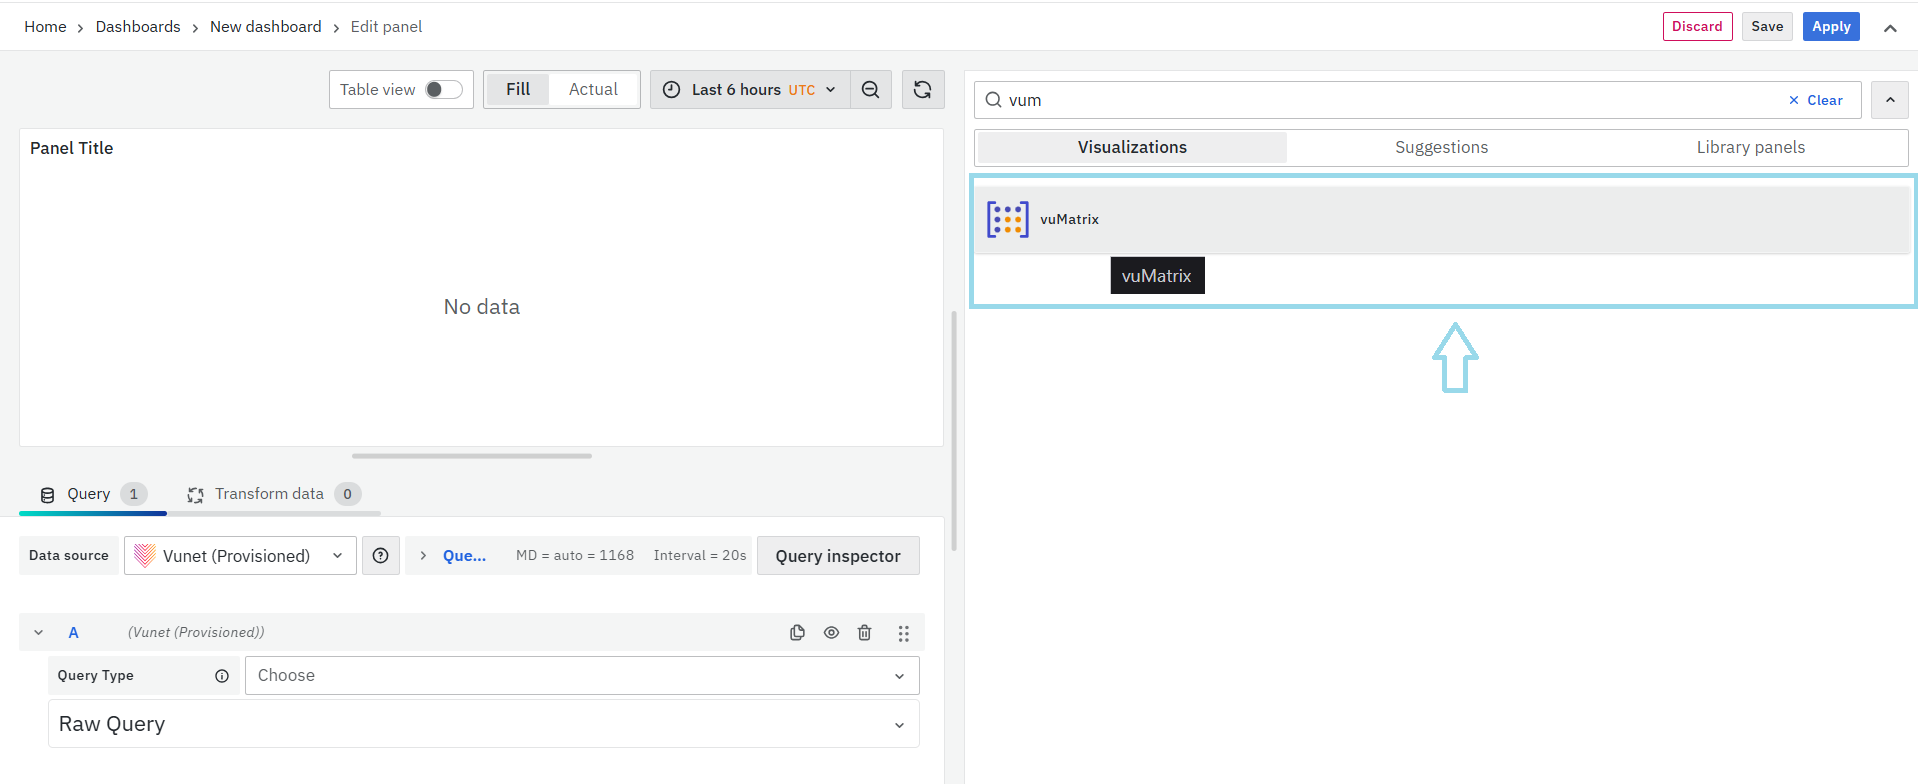This screenshot has width=1918, height=784.
Task: Select the Actual size option
Action: point(593,90)
